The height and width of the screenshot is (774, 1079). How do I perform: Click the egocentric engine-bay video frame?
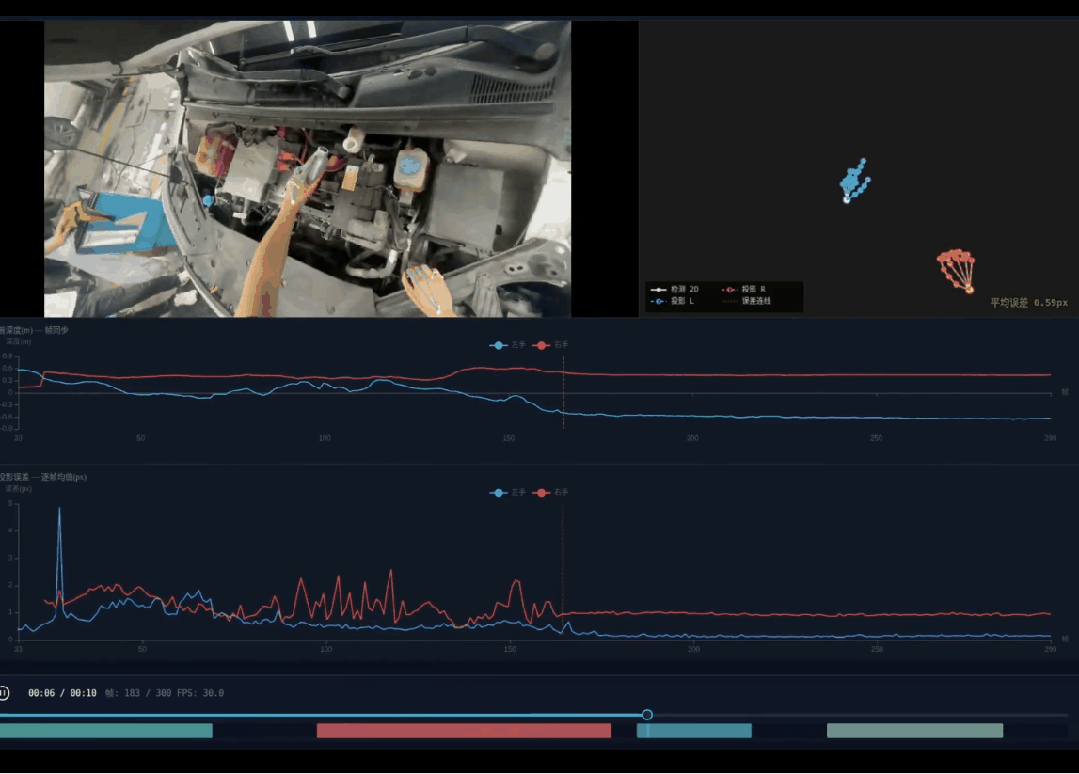[308, 169]
